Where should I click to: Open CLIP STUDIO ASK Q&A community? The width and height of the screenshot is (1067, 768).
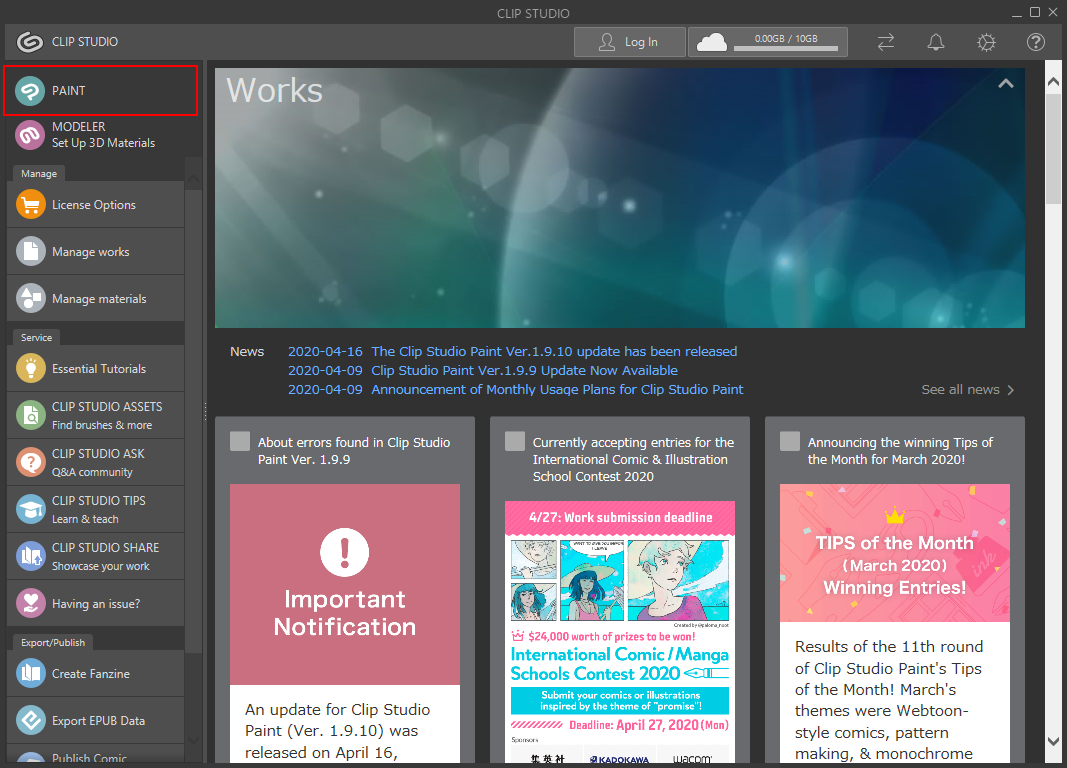(100, 462)
